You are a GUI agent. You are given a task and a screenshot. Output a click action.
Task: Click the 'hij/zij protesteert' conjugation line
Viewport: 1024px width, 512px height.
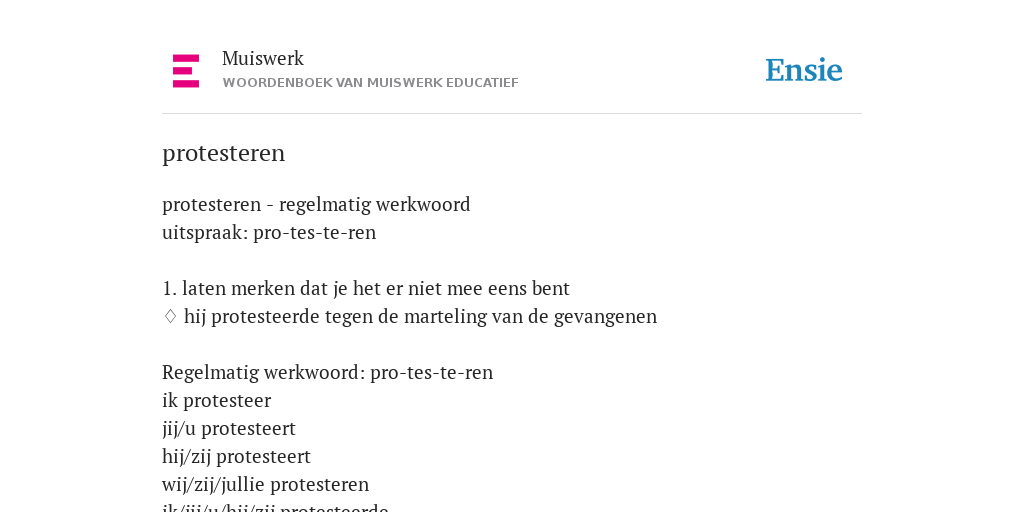pos(236,456)
